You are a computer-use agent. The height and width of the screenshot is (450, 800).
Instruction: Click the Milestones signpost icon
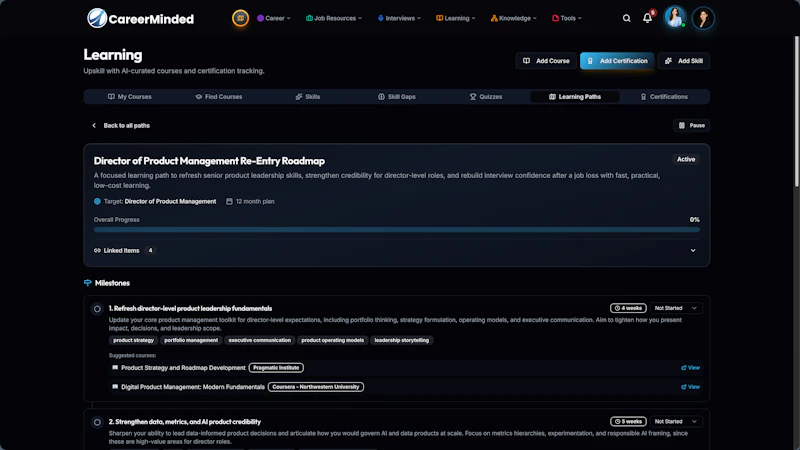coord(88,283)
